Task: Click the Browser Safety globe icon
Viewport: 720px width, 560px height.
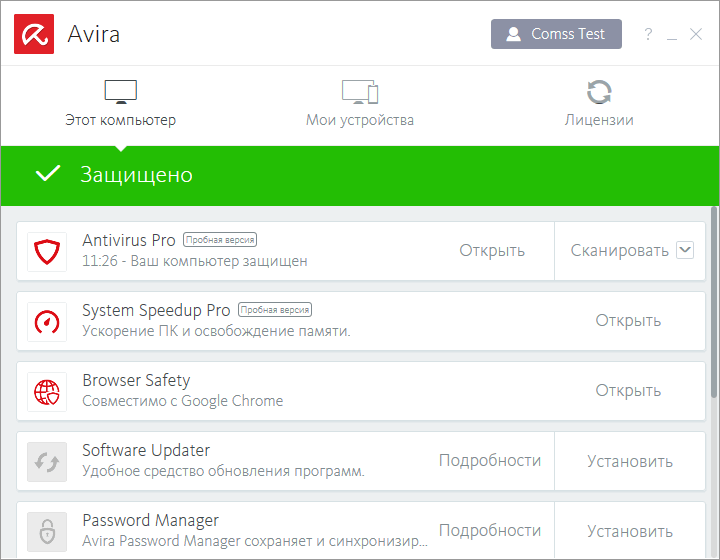Action: pyautogui.click(x=47, y=392)
